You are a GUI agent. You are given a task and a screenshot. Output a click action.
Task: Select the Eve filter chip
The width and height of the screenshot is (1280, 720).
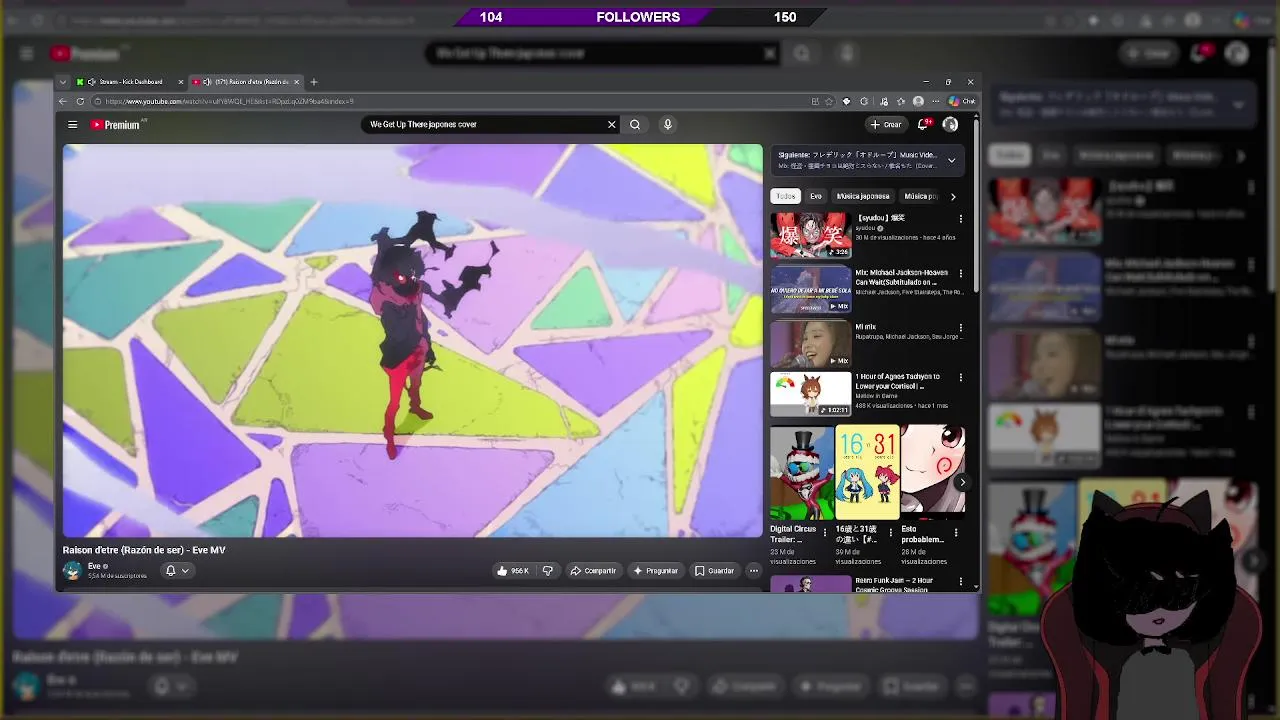click(x=816, y=196)
